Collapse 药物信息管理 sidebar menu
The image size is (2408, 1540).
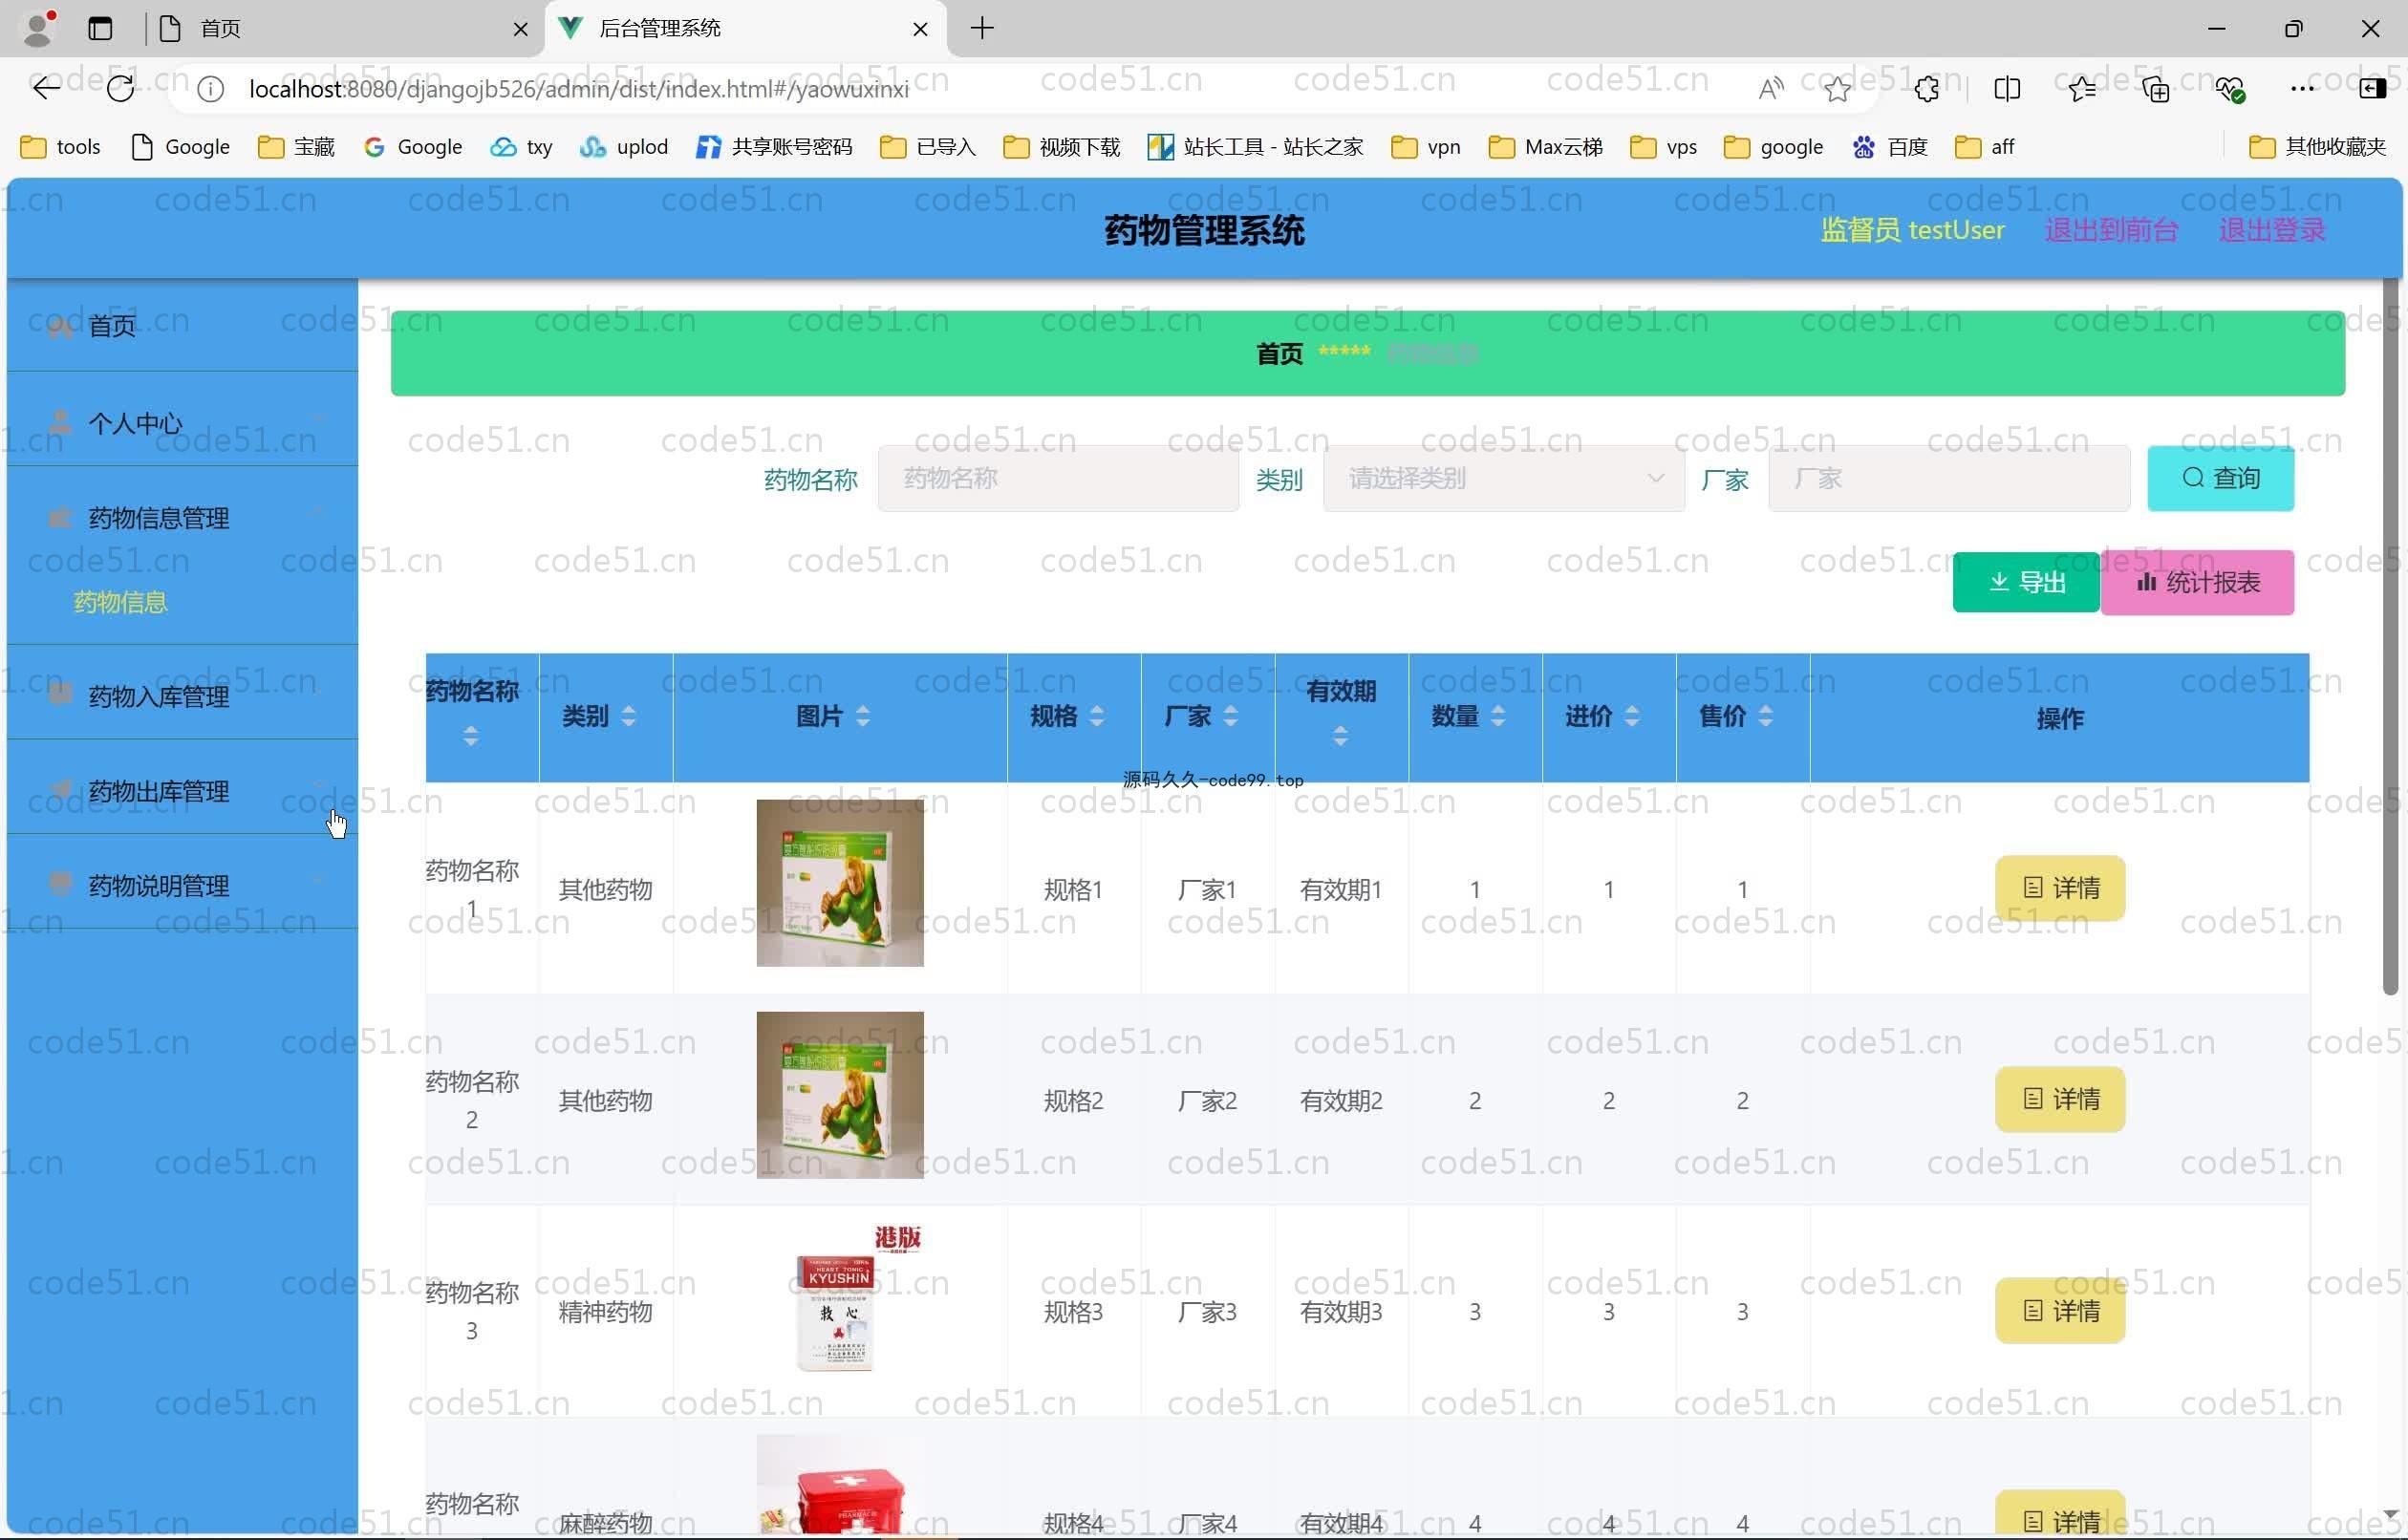click(x=182, y=518)
